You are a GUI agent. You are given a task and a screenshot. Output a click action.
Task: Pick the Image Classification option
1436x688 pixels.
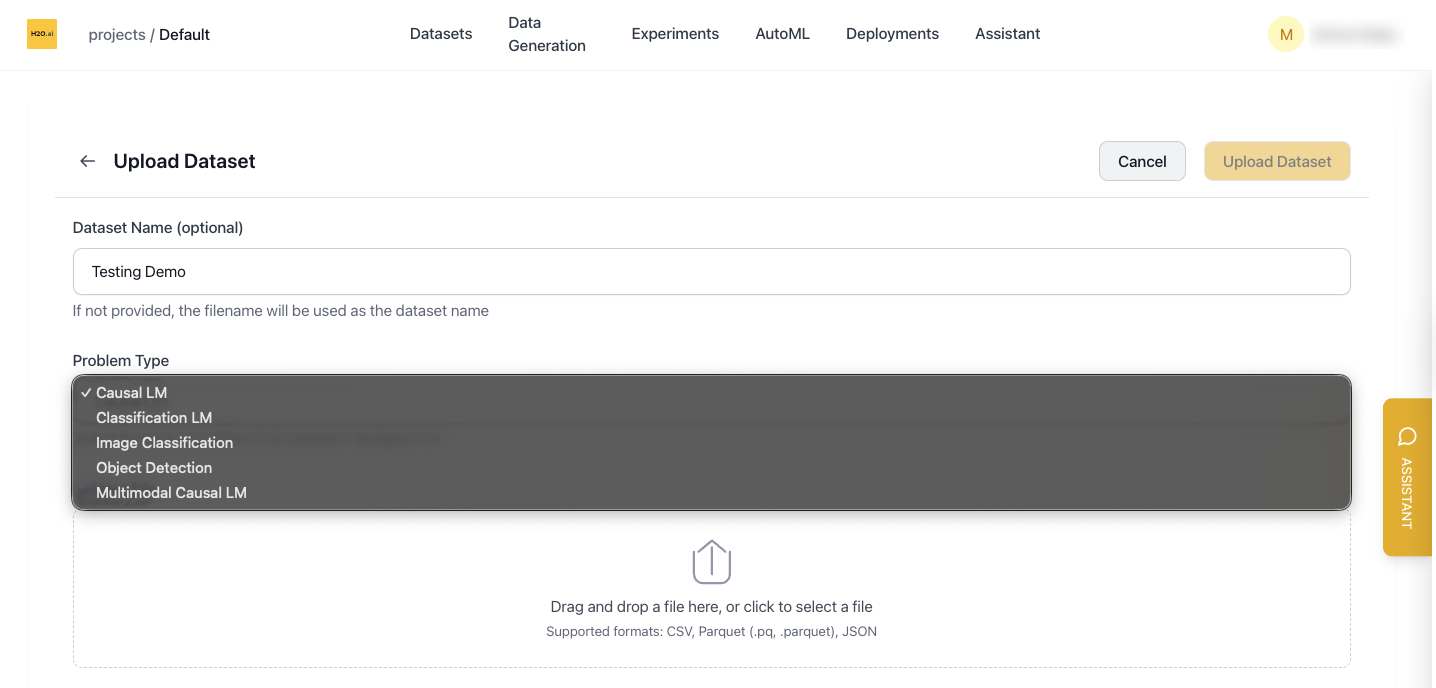(x=711, y=443)
